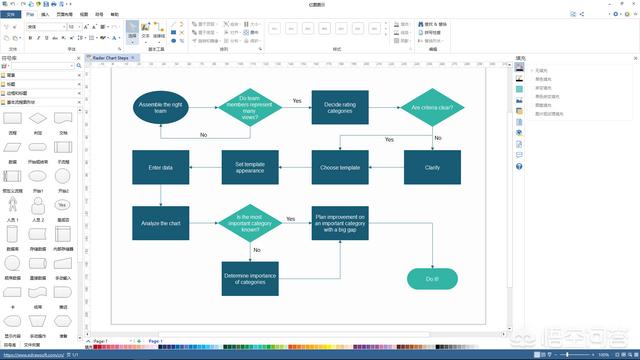The width and height of the screenshot is (640, 360).
Task: Switch to Radar Chart Steps document tab
Action: point(110,58)
